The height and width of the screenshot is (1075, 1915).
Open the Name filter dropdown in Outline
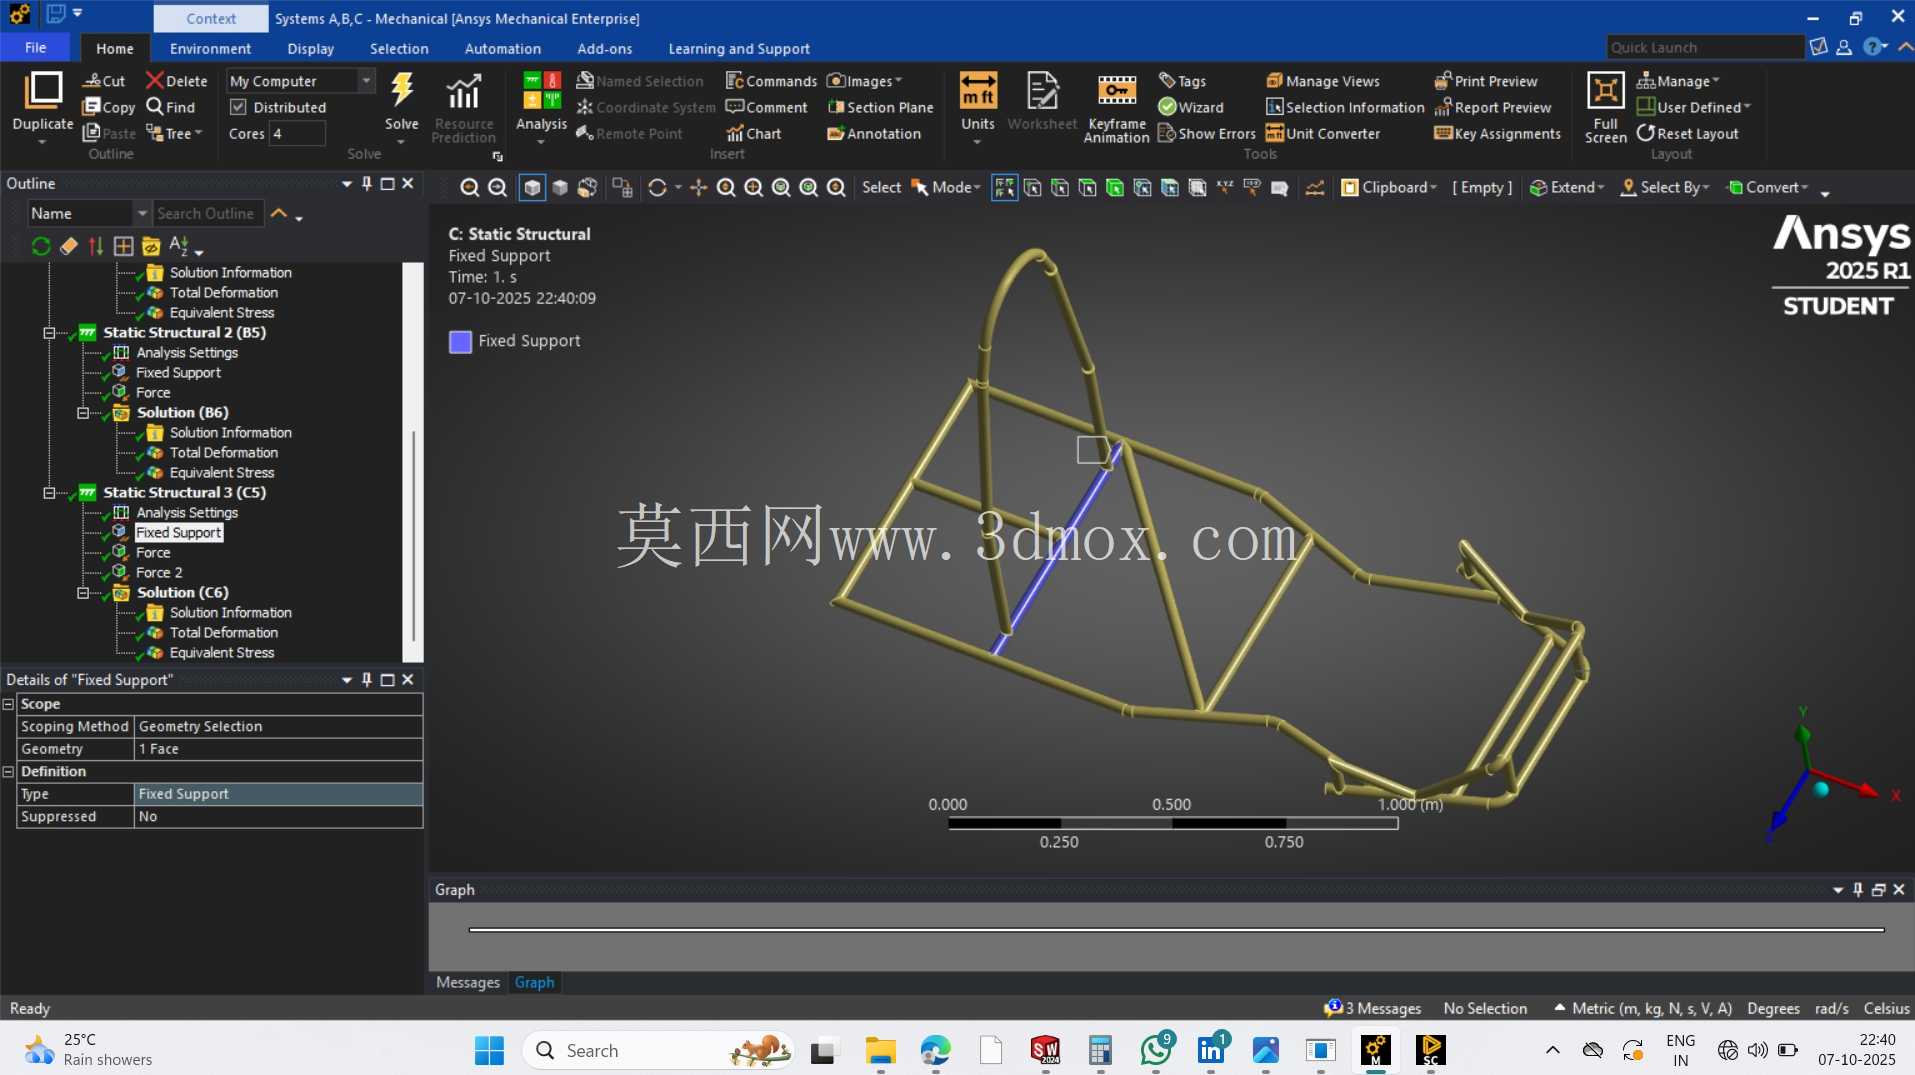[x=142, y=213]
